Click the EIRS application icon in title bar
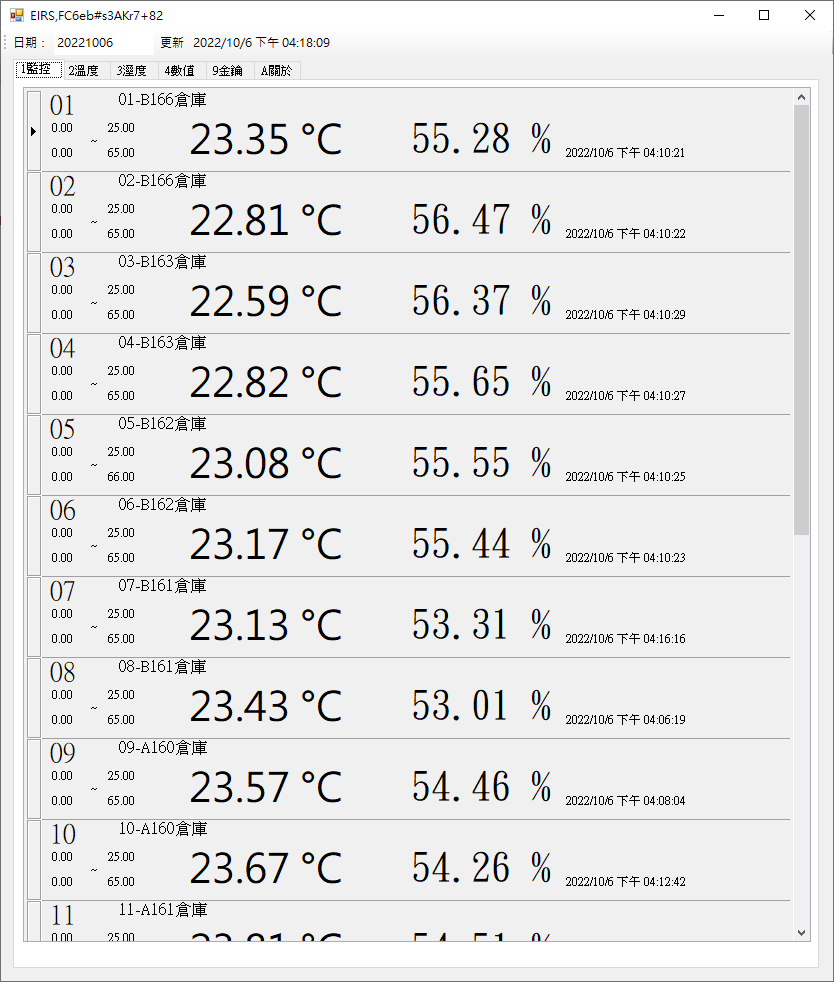834x982 pixels. point(17,16)
